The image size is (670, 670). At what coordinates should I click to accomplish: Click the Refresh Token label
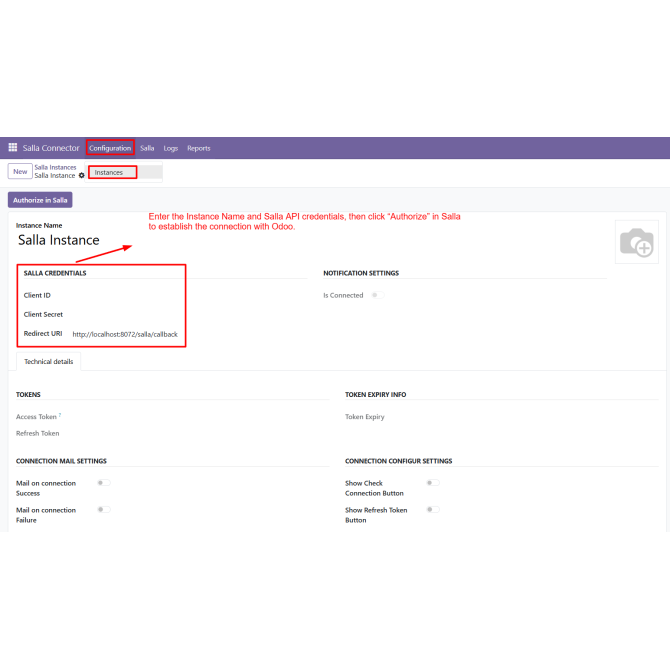[38, 433]
